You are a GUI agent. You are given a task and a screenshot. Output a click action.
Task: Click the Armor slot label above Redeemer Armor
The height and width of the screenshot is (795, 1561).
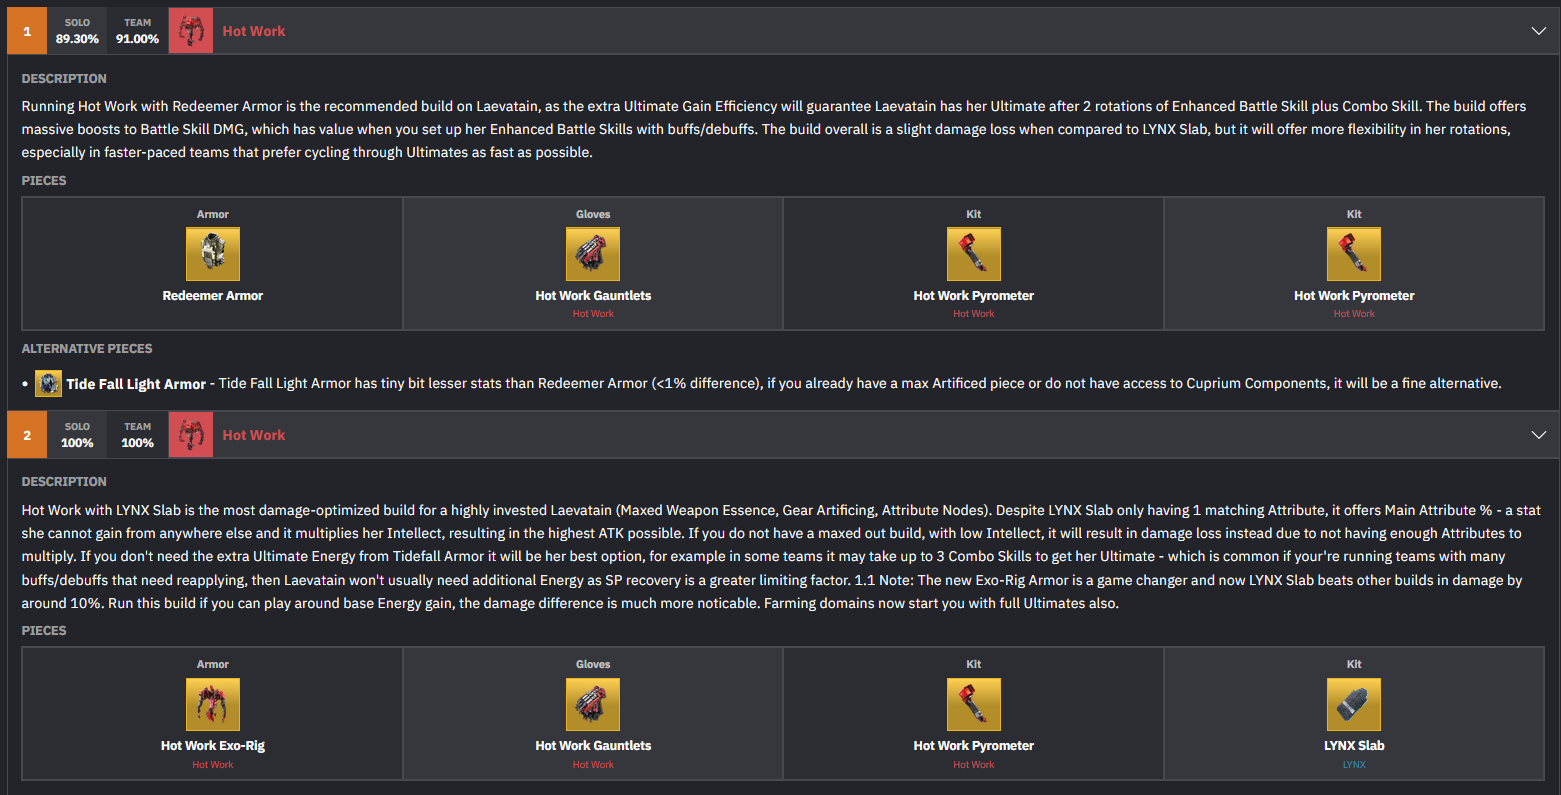213,215
